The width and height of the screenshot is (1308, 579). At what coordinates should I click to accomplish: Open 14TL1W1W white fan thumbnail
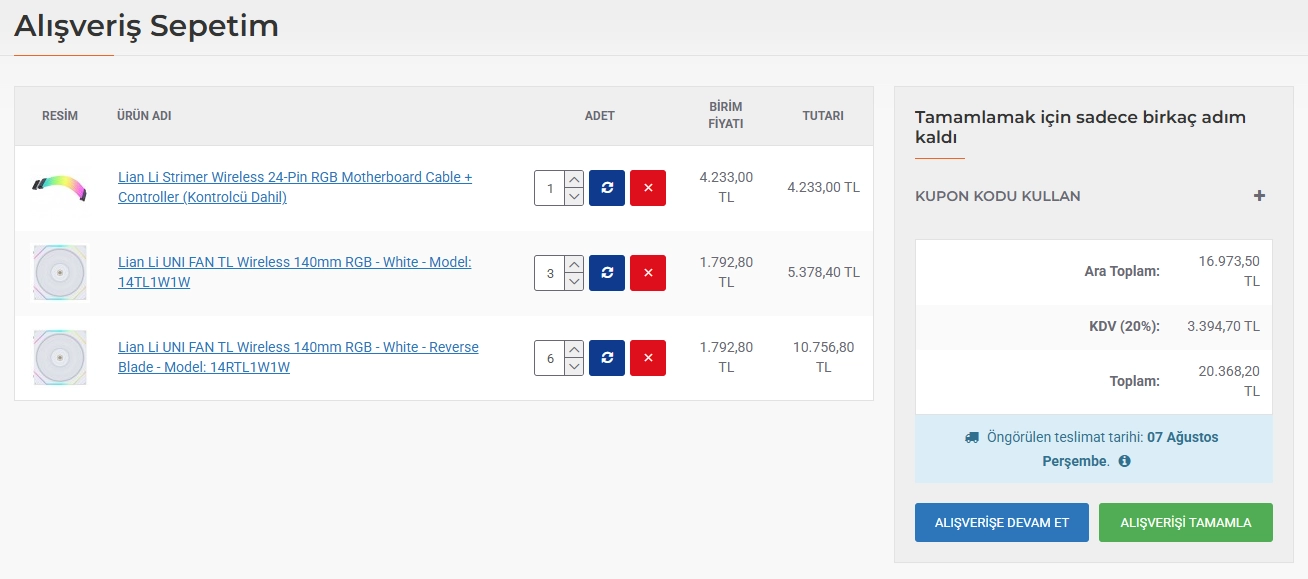(x=60, y=272)
